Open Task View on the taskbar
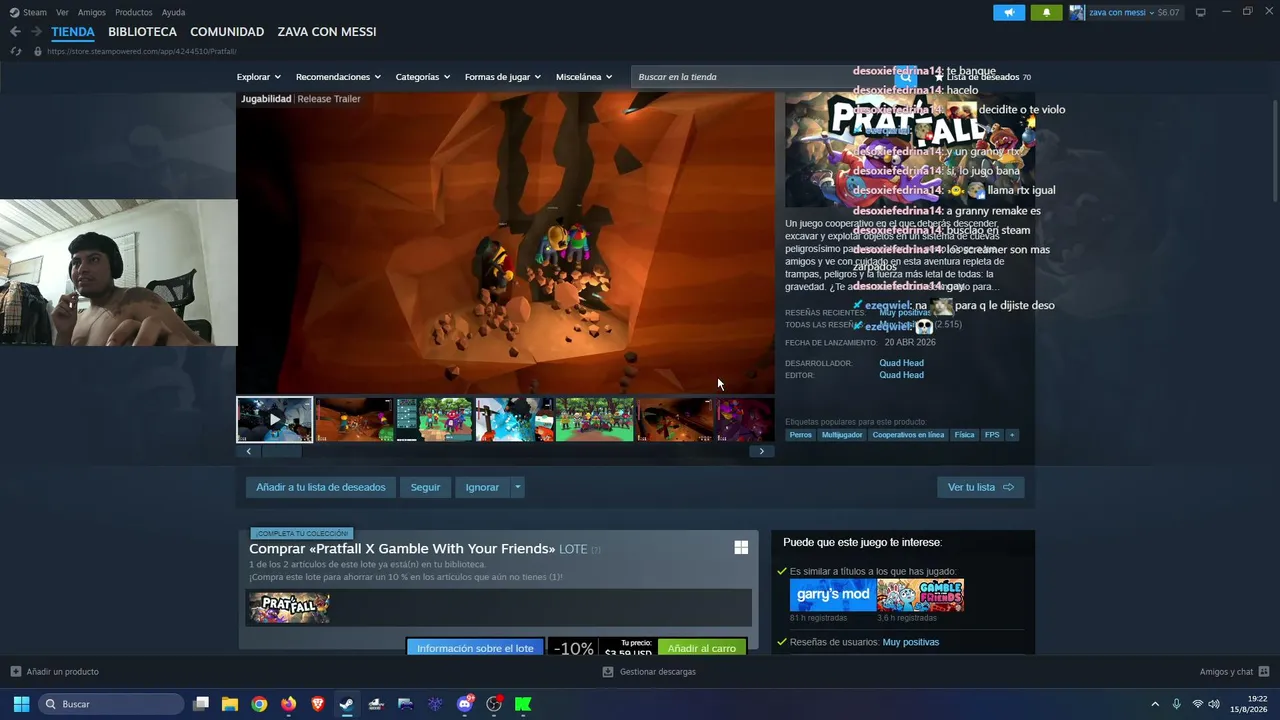 click(x=201, y=704)
